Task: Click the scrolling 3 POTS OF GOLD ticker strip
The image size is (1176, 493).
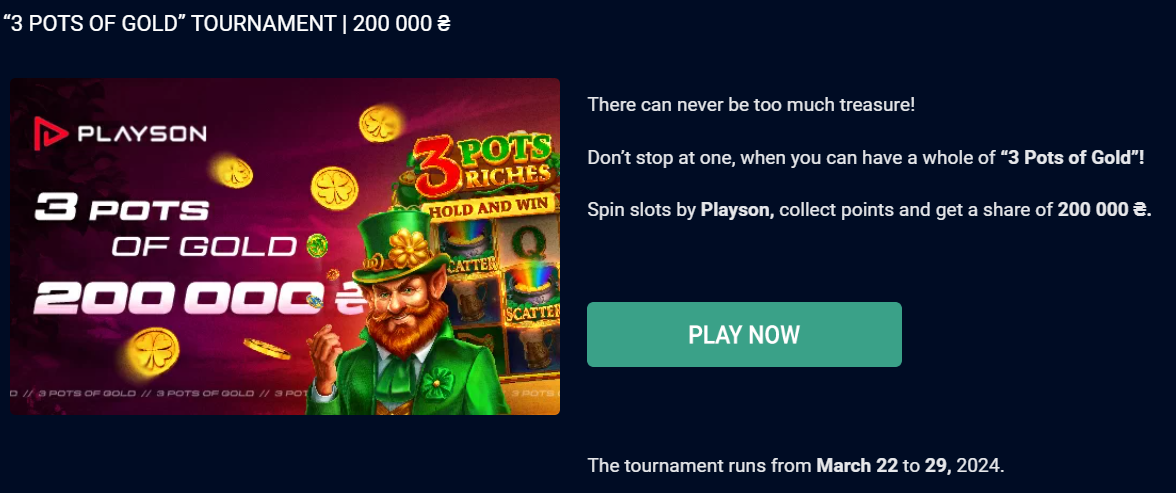Action: click(159, 392)
